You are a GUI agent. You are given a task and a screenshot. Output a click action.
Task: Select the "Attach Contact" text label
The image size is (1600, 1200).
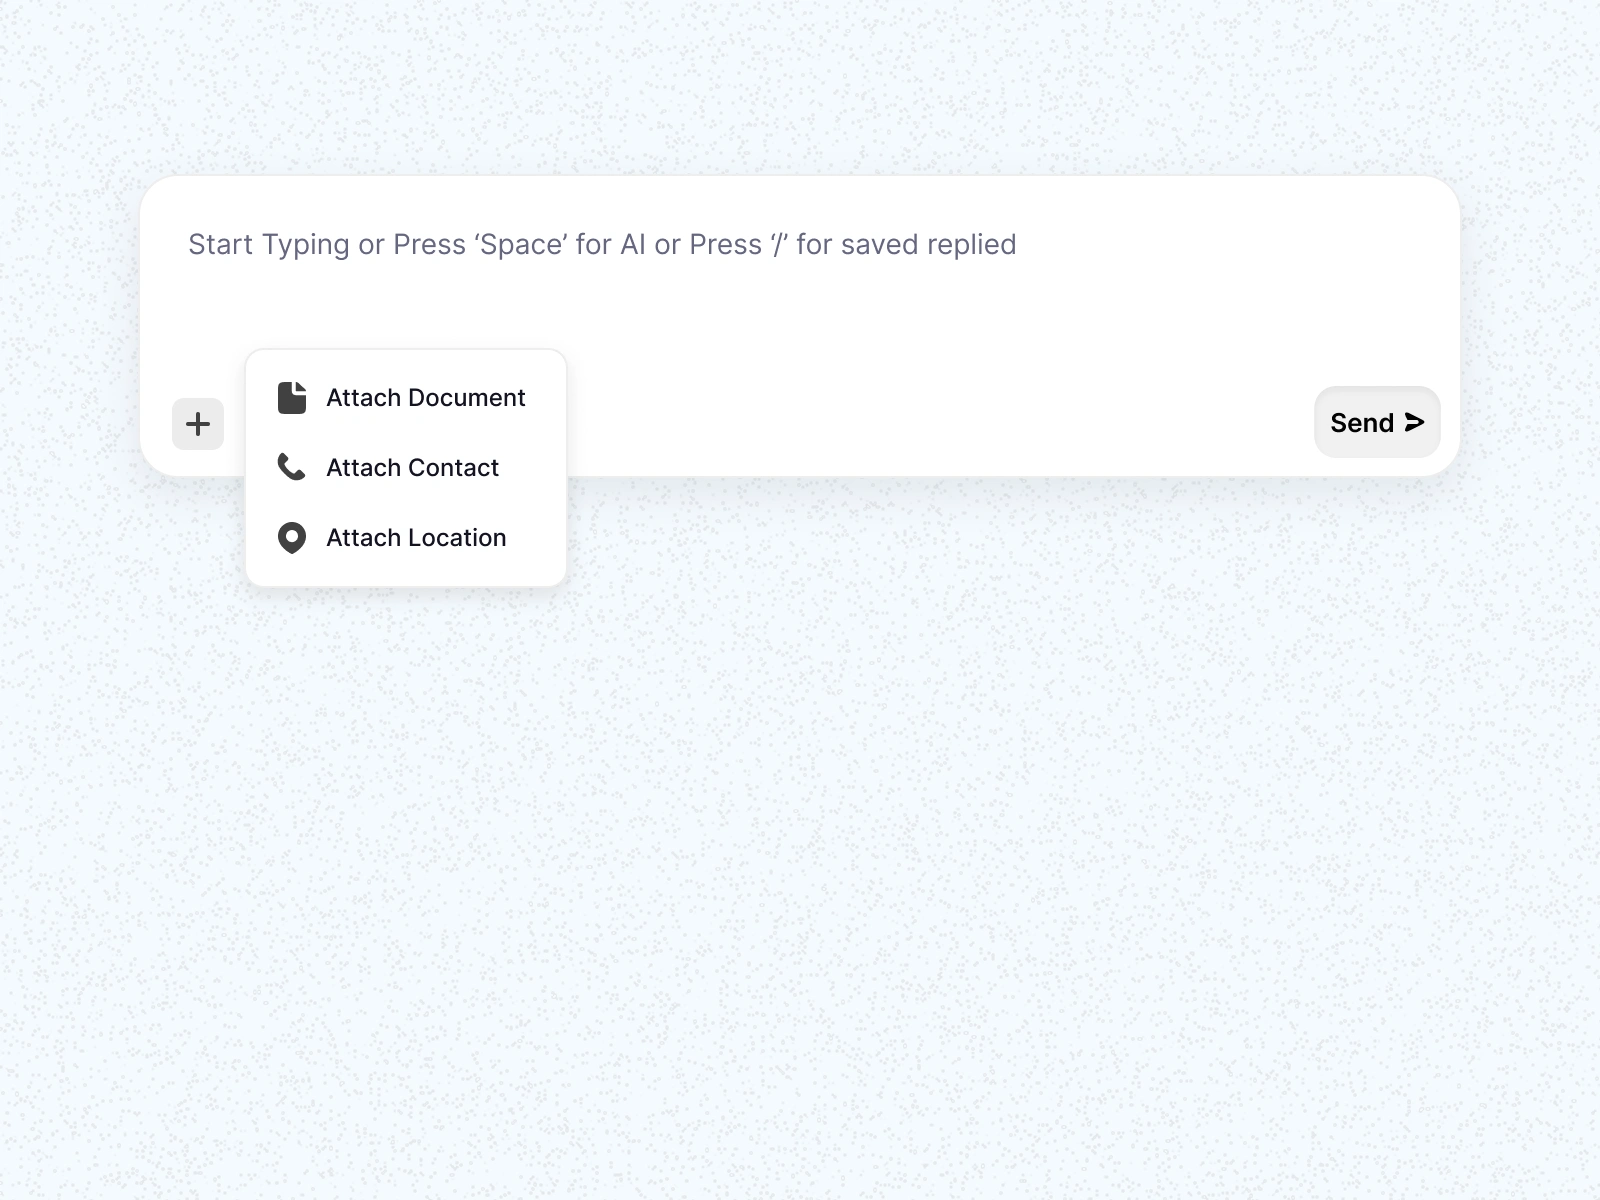click(412, 468)
